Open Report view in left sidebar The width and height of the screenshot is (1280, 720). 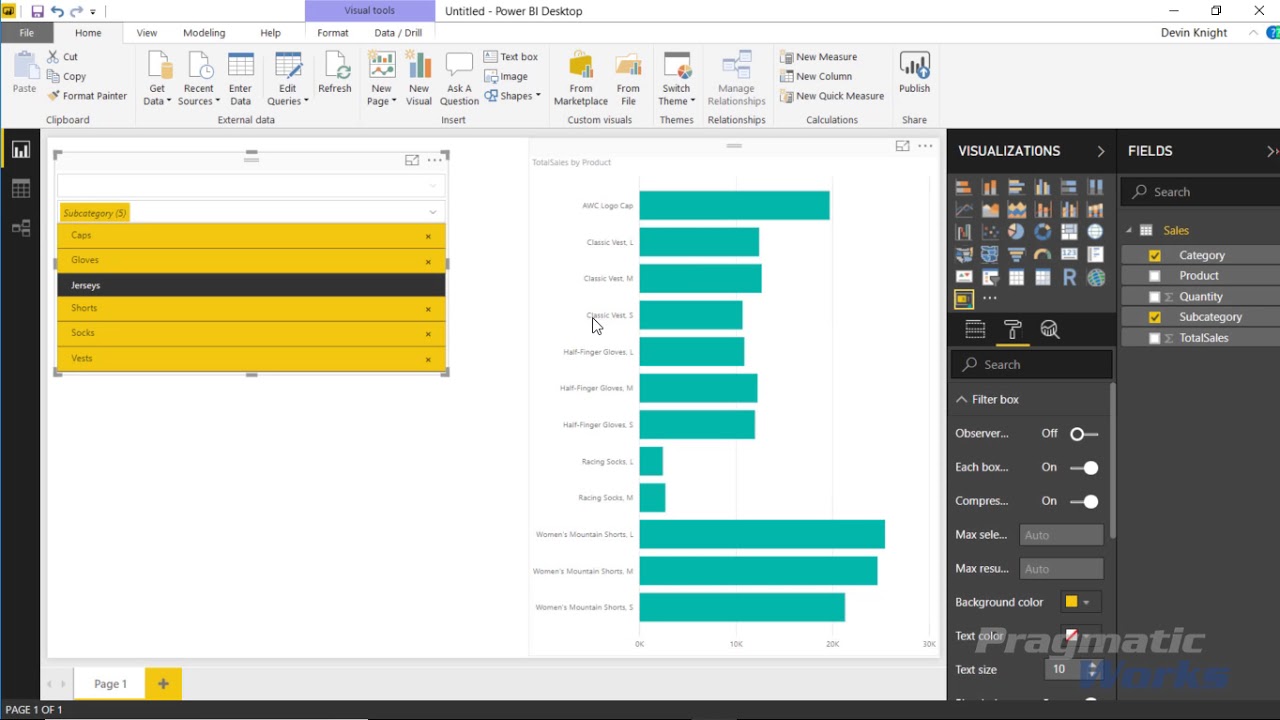point(21,150)
